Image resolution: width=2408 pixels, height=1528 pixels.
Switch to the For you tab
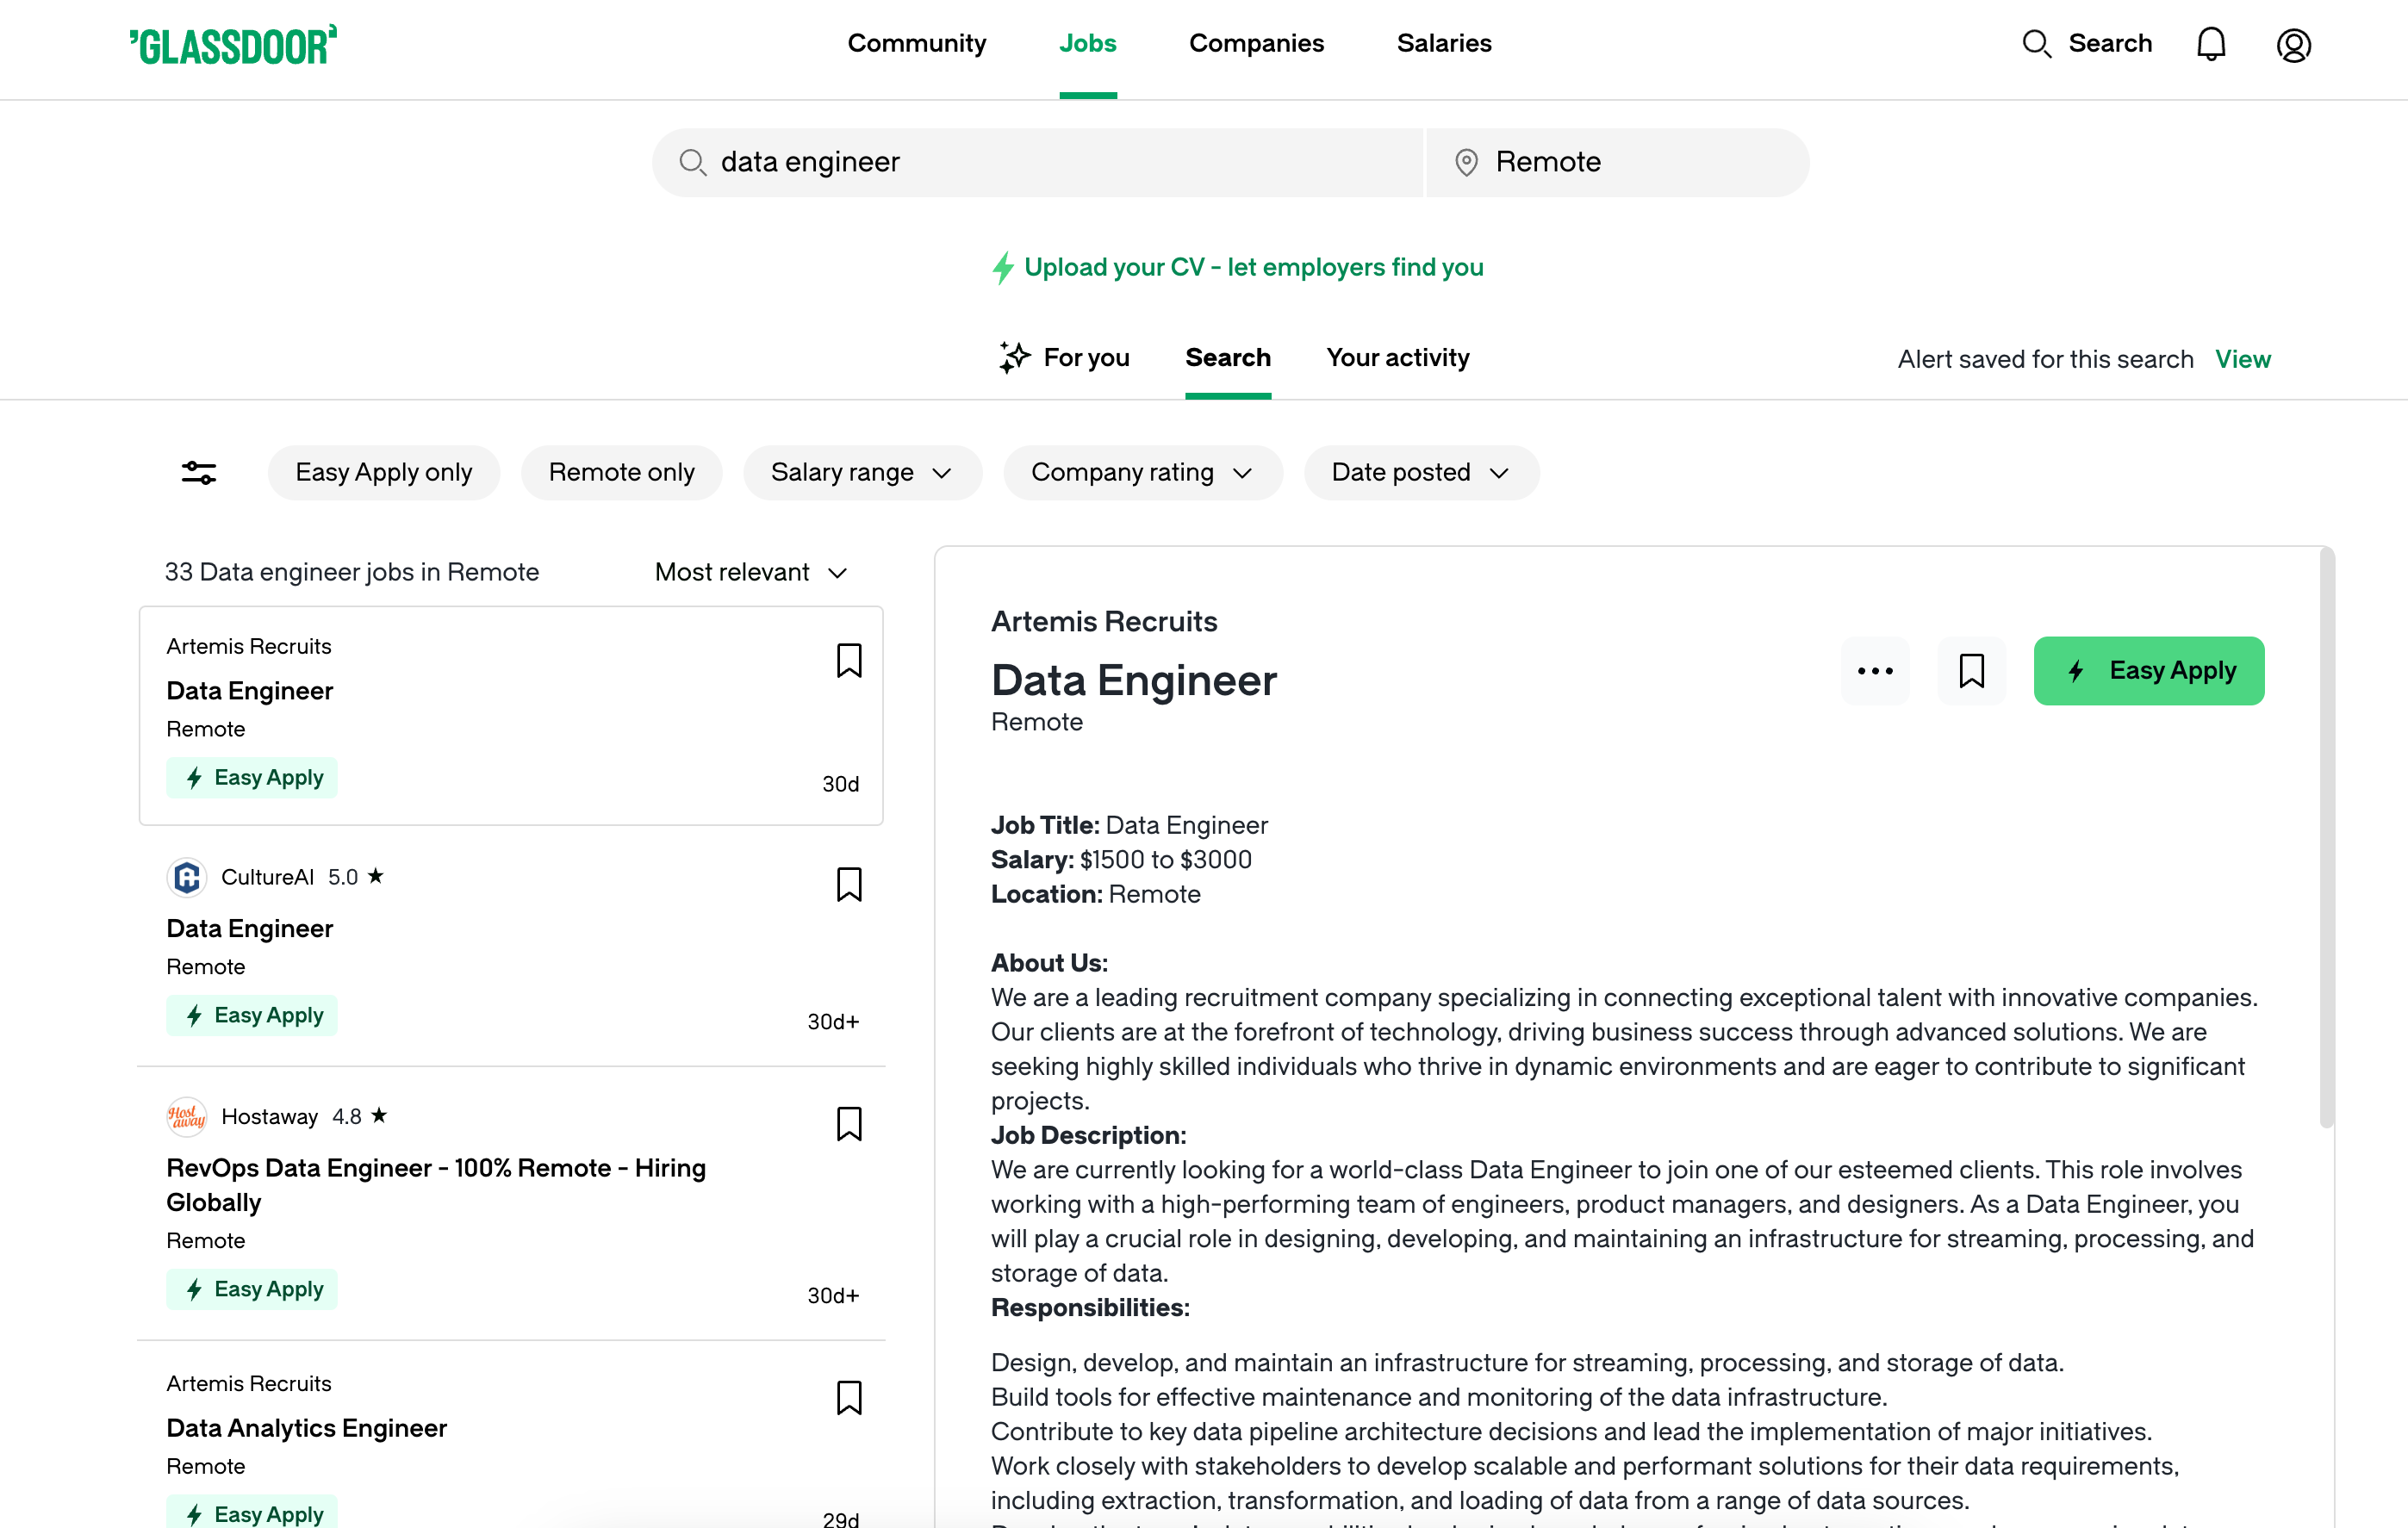1065,358
